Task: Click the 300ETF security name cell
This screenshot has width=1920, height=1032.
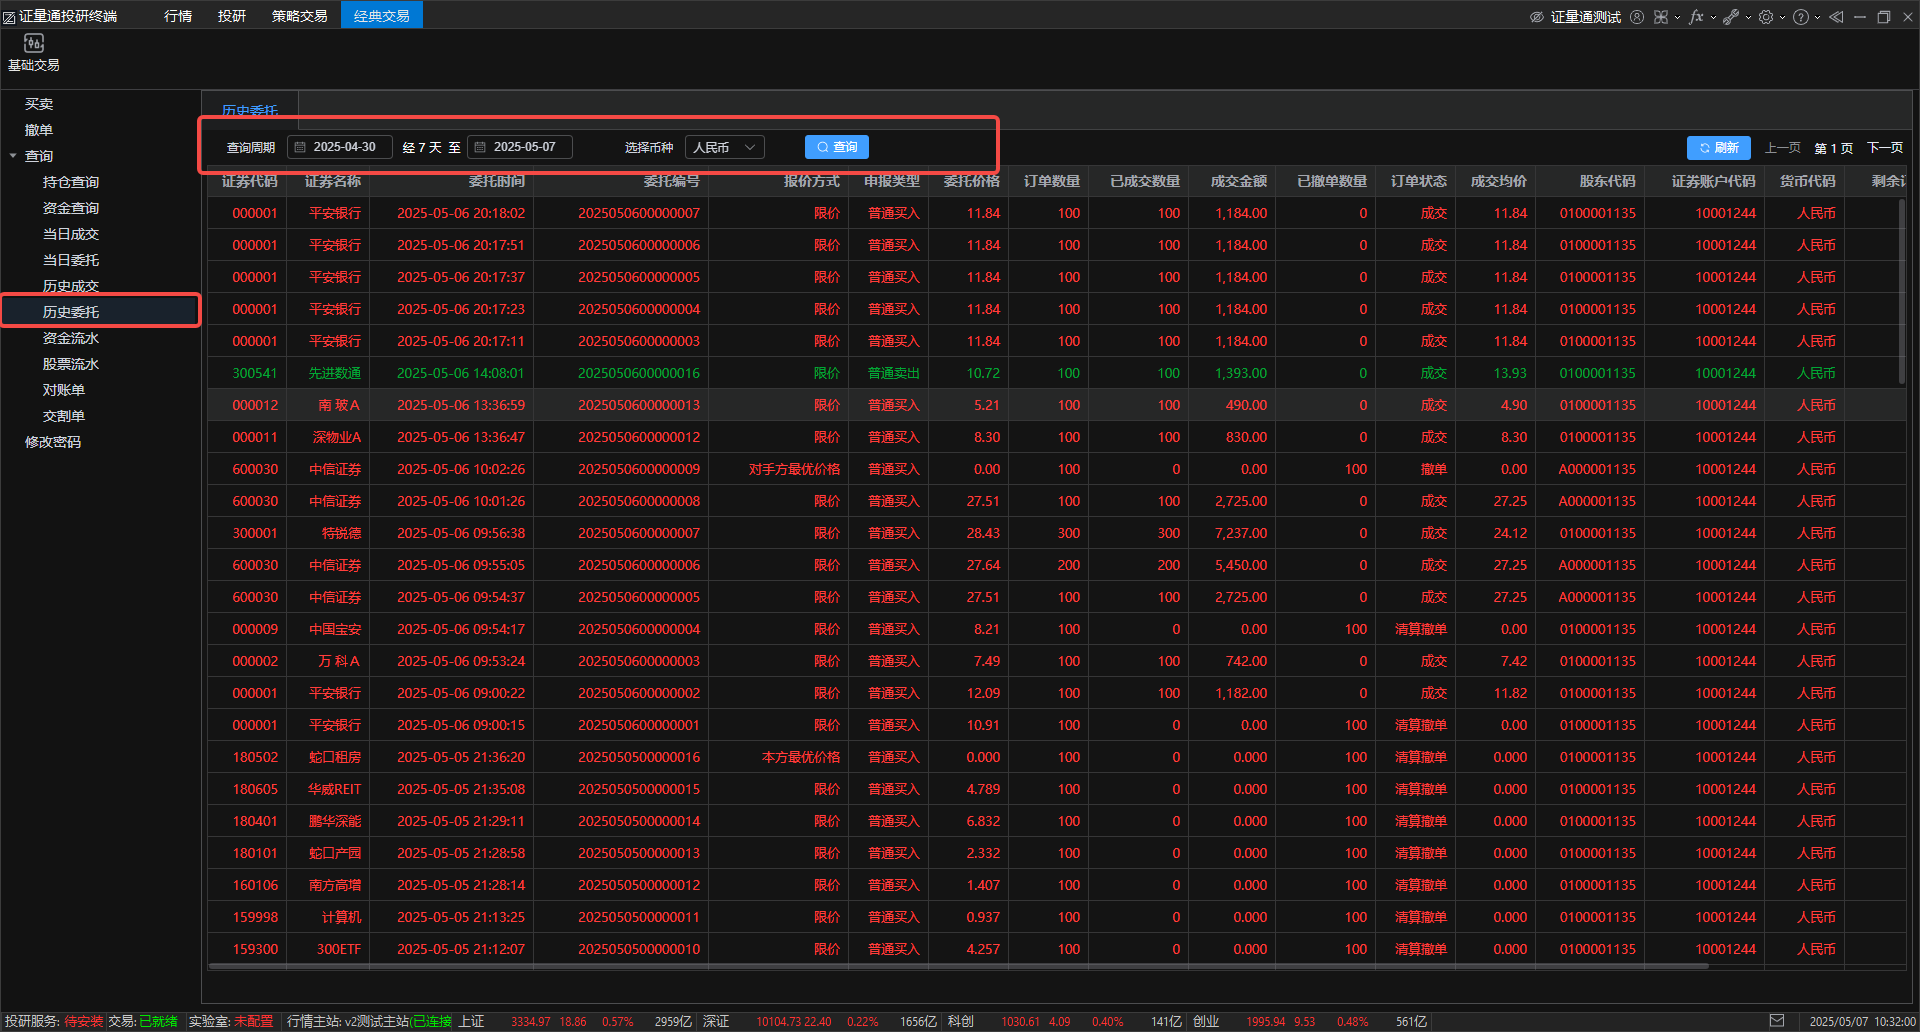Action: (x=339, y=949)
